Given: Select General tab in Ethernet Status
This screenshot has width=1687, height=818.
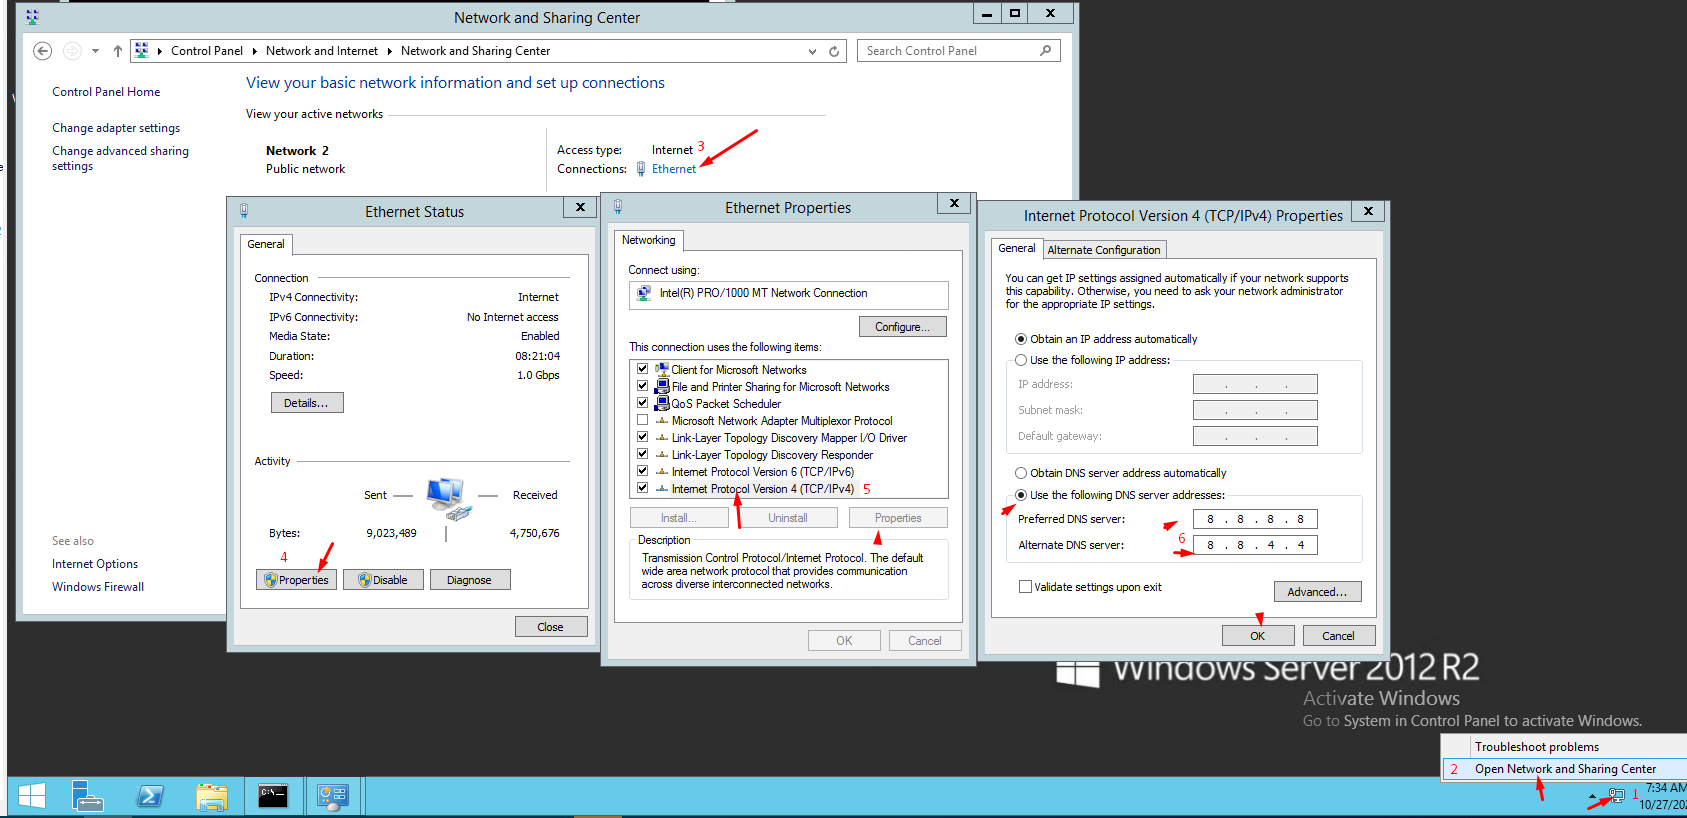Looking at the screenshot, I should click(x=266, y=244).
